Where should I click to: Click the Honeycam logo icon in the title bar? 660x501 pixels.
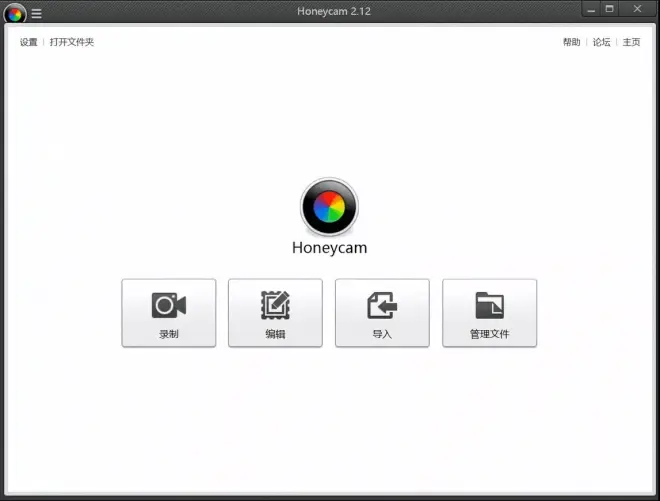(x=15, y=14)
